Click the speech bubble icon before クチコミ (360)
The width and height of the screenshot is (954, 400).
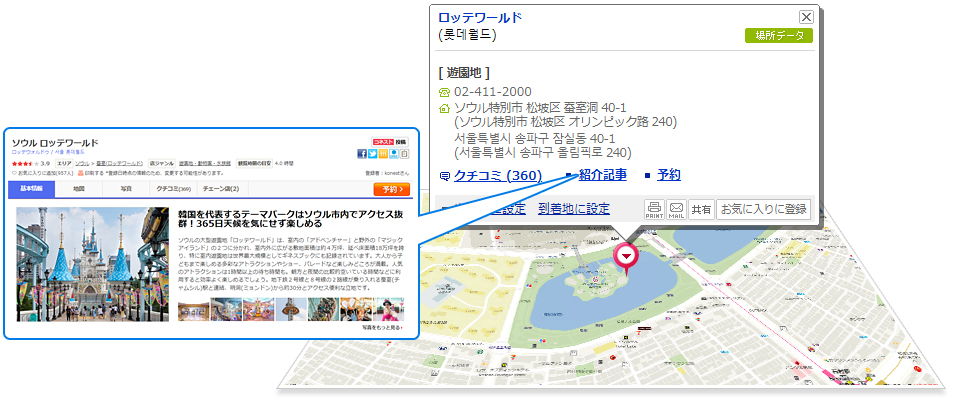[x=444, y=177]
